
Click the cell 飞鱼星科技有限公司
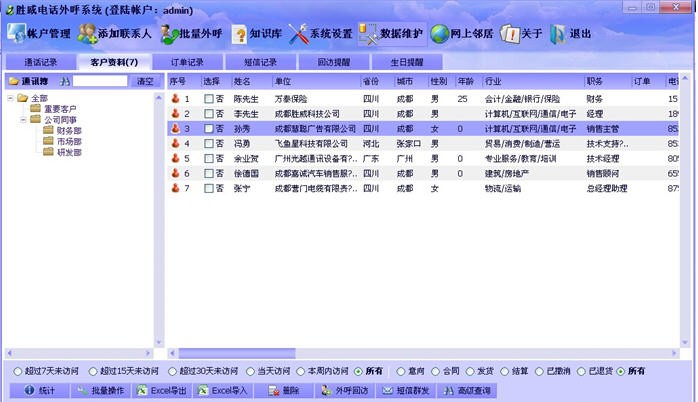click(311, 144)
